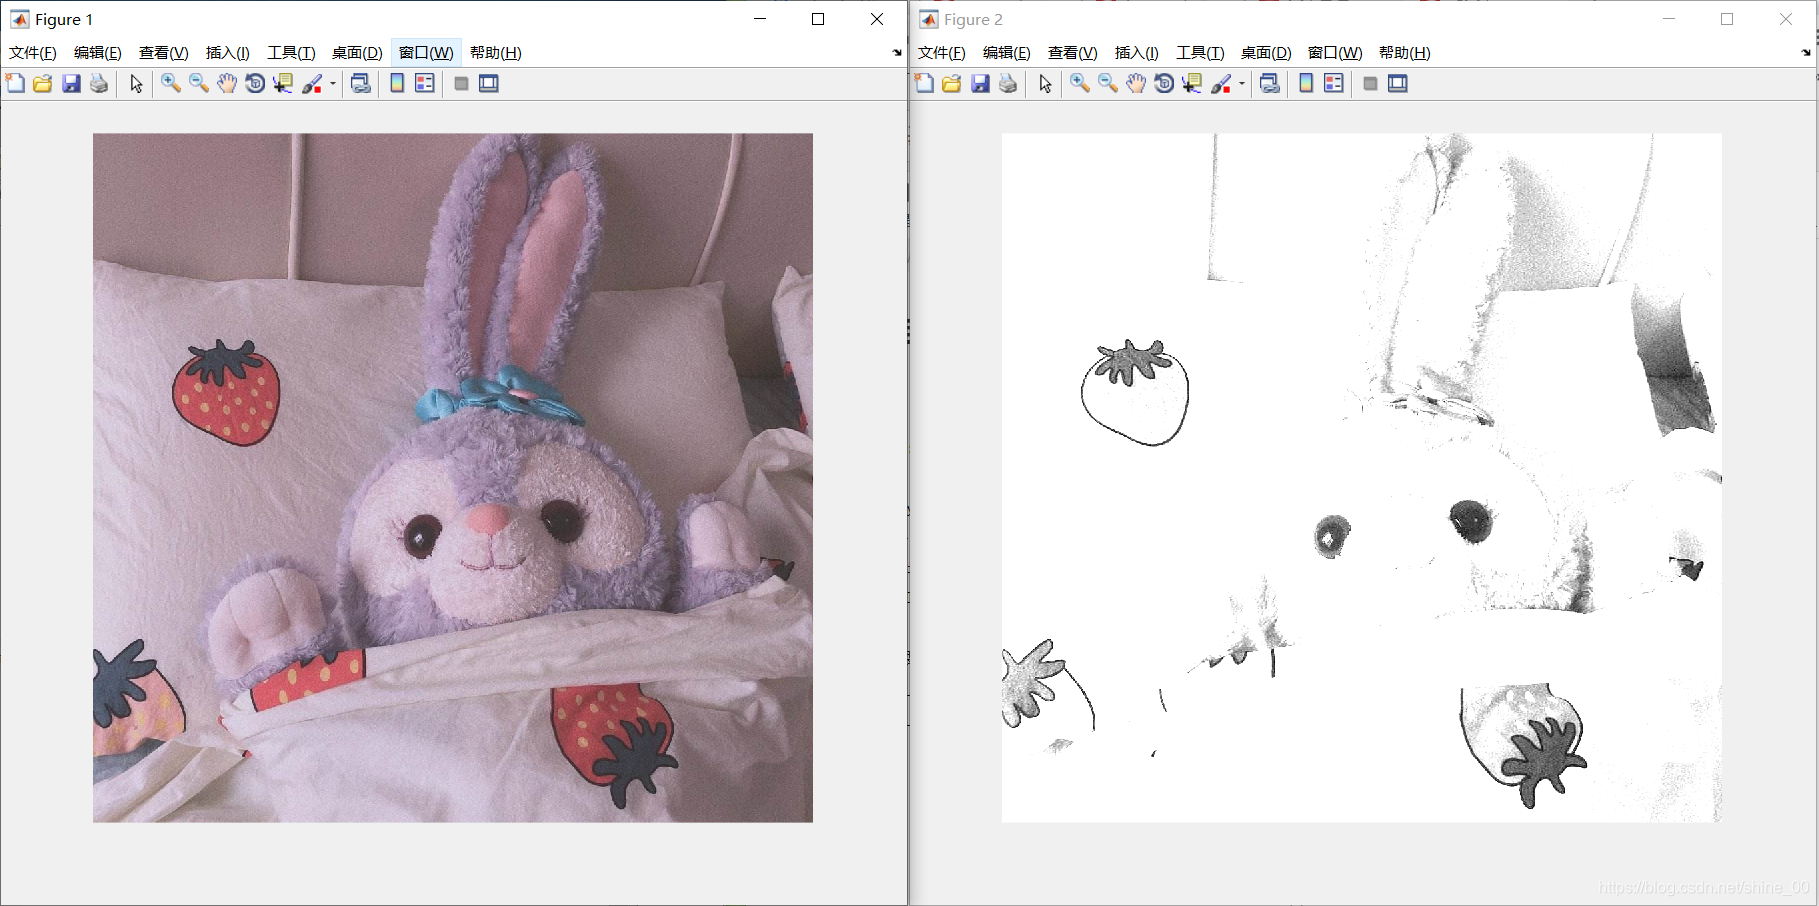Image resolution: width=1819 pixels, height=906 pixels.
Task: Open 编辑(E) menu in Figure 2
Action: (x=1007, y=53)
